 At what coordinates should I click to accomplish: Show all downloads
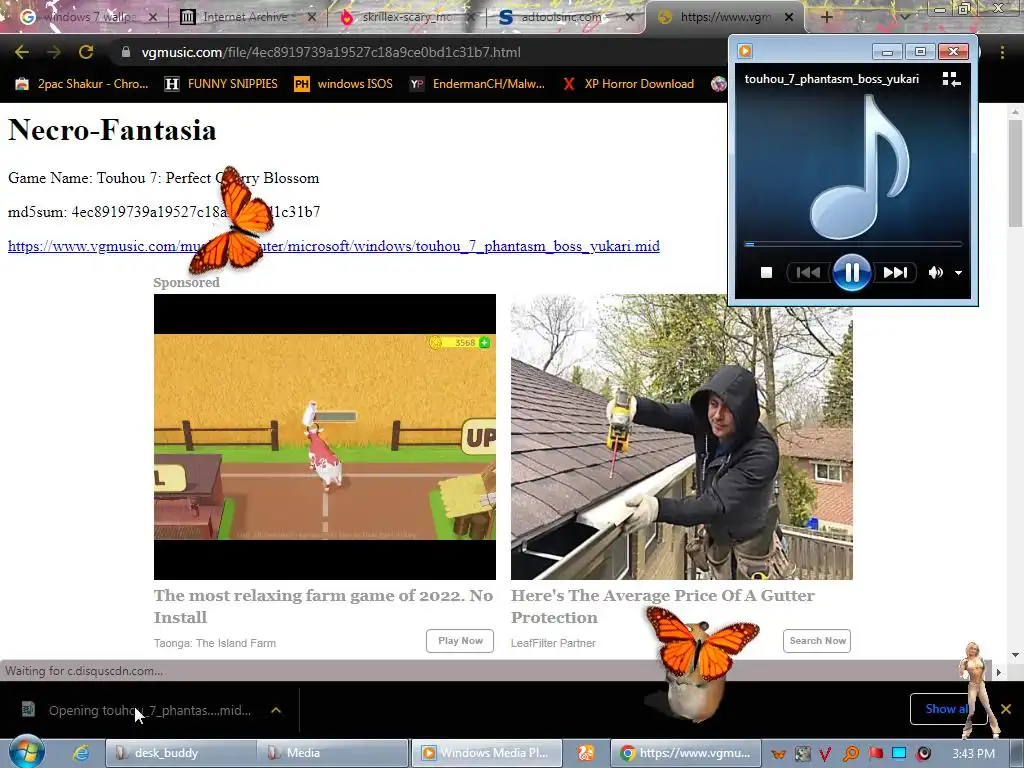(947, 709)
